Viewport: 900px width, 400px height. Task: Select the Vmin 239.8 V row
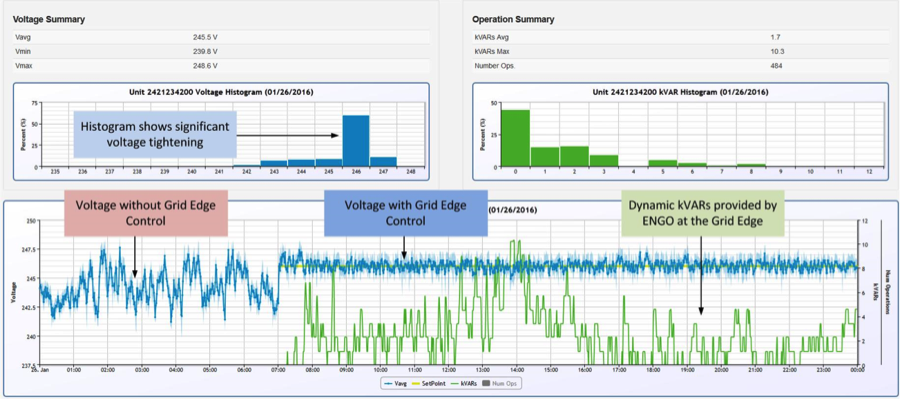pos(220,51)
